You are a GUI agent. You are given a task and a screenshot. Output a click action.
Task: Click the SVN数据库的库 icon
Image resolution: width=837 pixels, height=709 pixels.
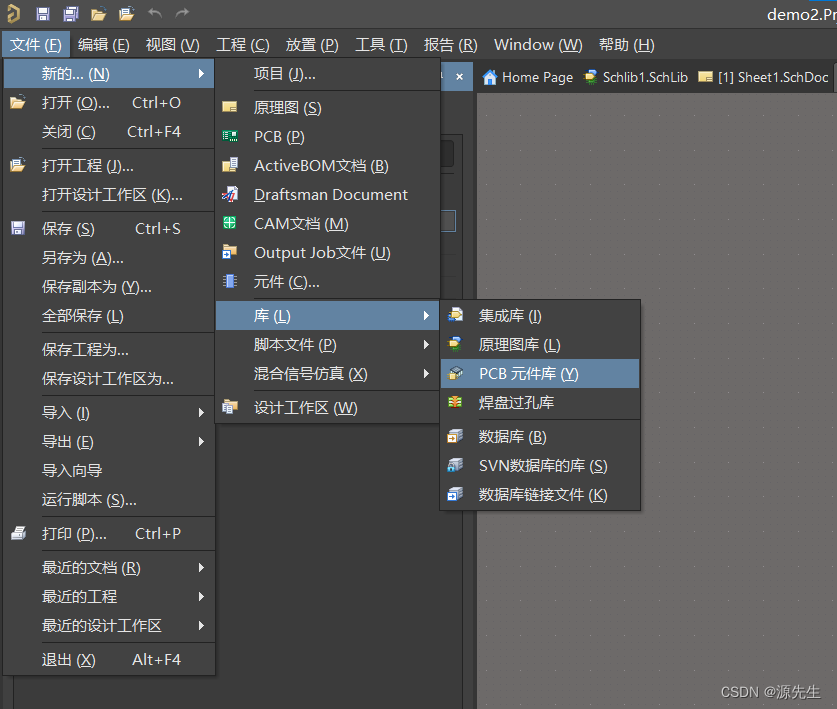point(455,465)
